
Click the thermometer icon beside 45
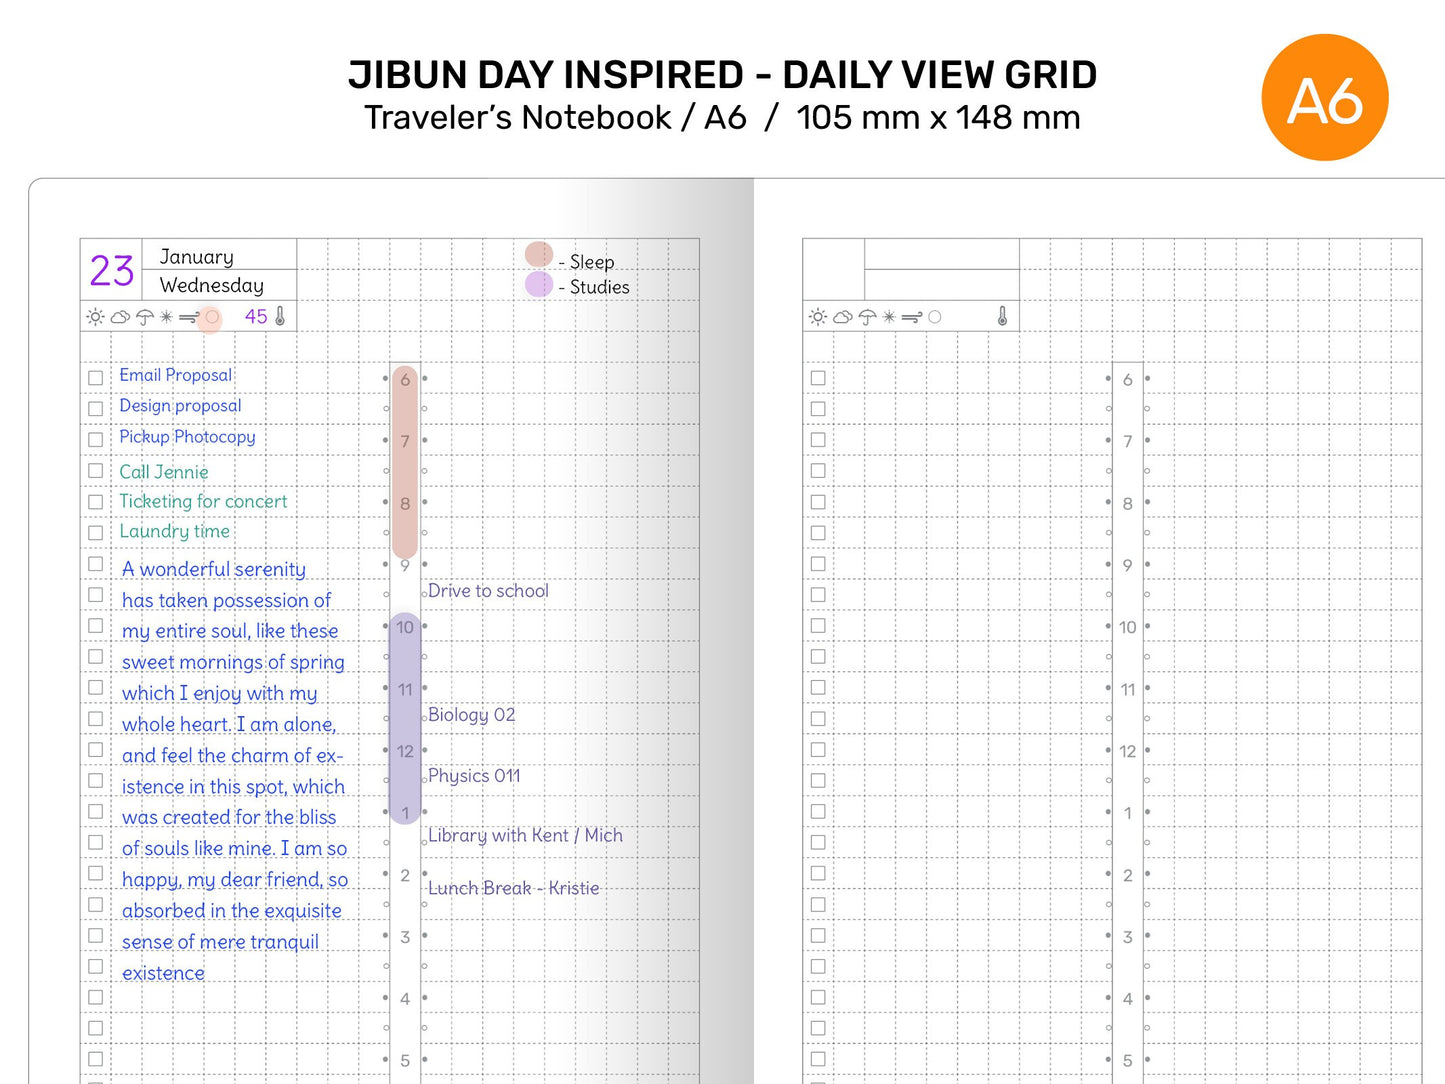280,316
